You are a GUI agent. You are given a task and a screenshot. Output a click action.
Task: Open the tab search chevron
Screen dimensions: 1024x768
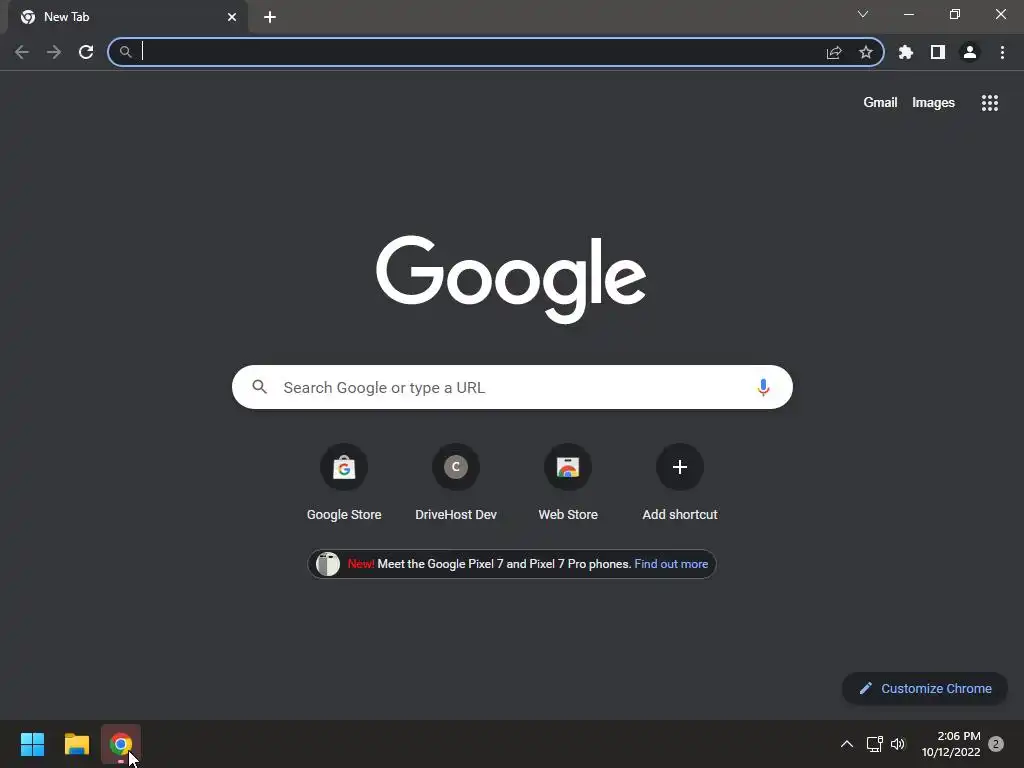click(x=863, y=14)
